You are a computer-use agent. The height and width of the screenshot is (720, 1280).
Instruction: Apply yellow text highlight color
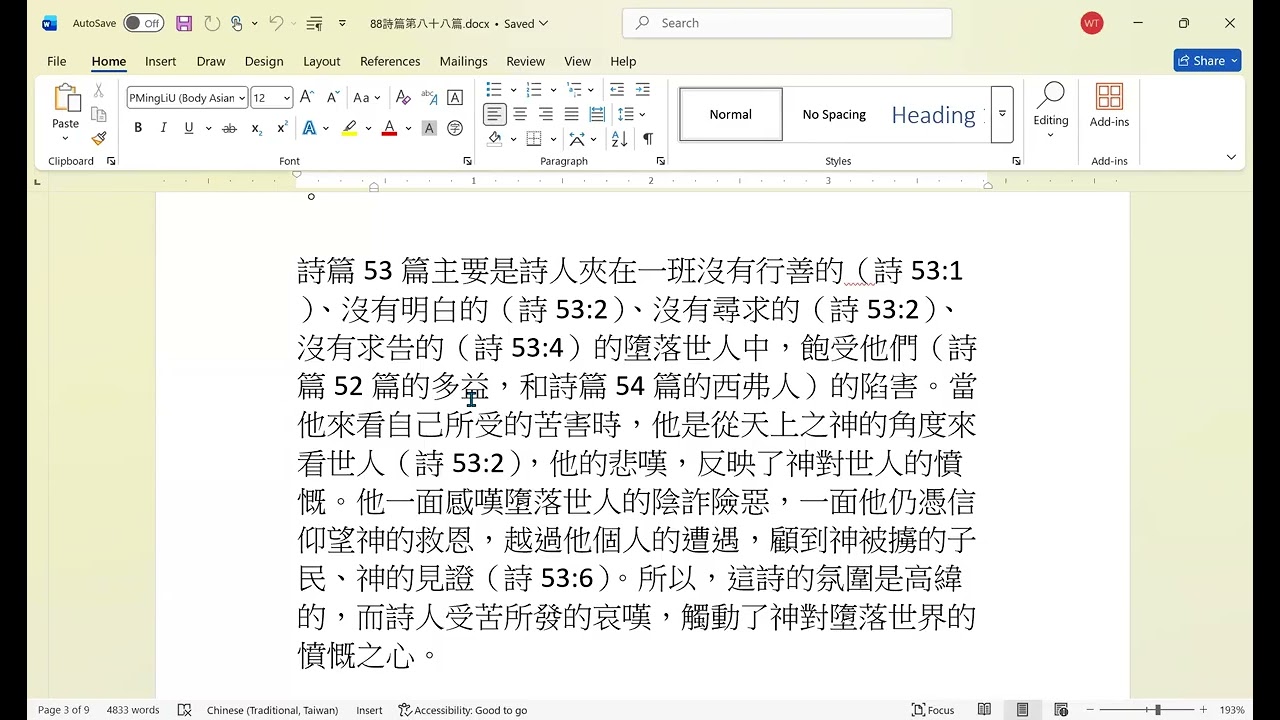(x=350, y=128)
